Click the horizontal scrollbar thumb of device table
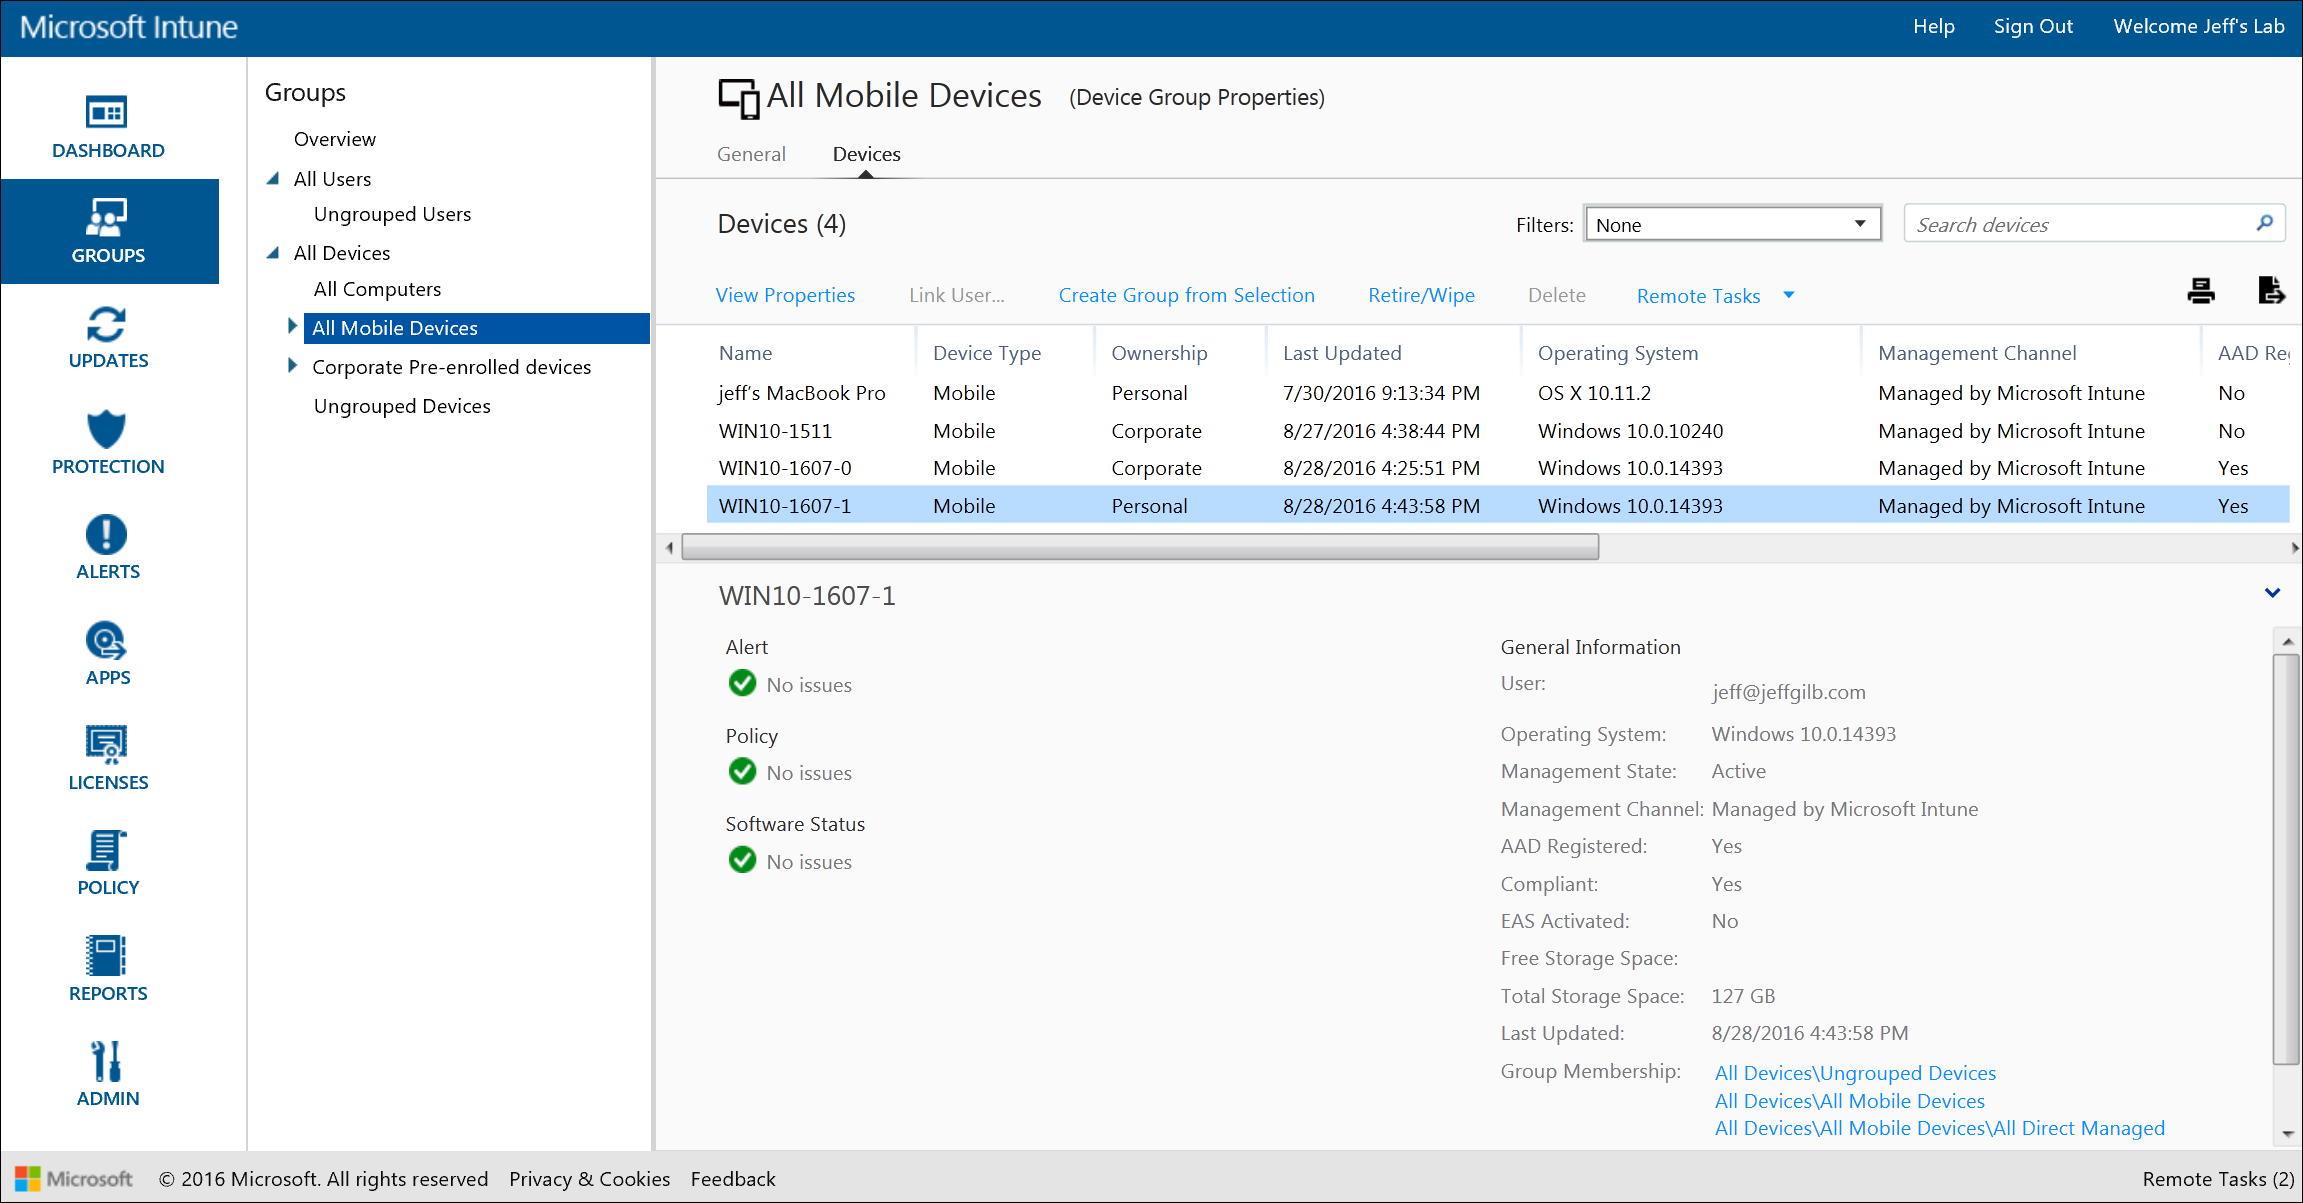Viewport: 2303px width, 1203px height. click(x=1140, y=547)
